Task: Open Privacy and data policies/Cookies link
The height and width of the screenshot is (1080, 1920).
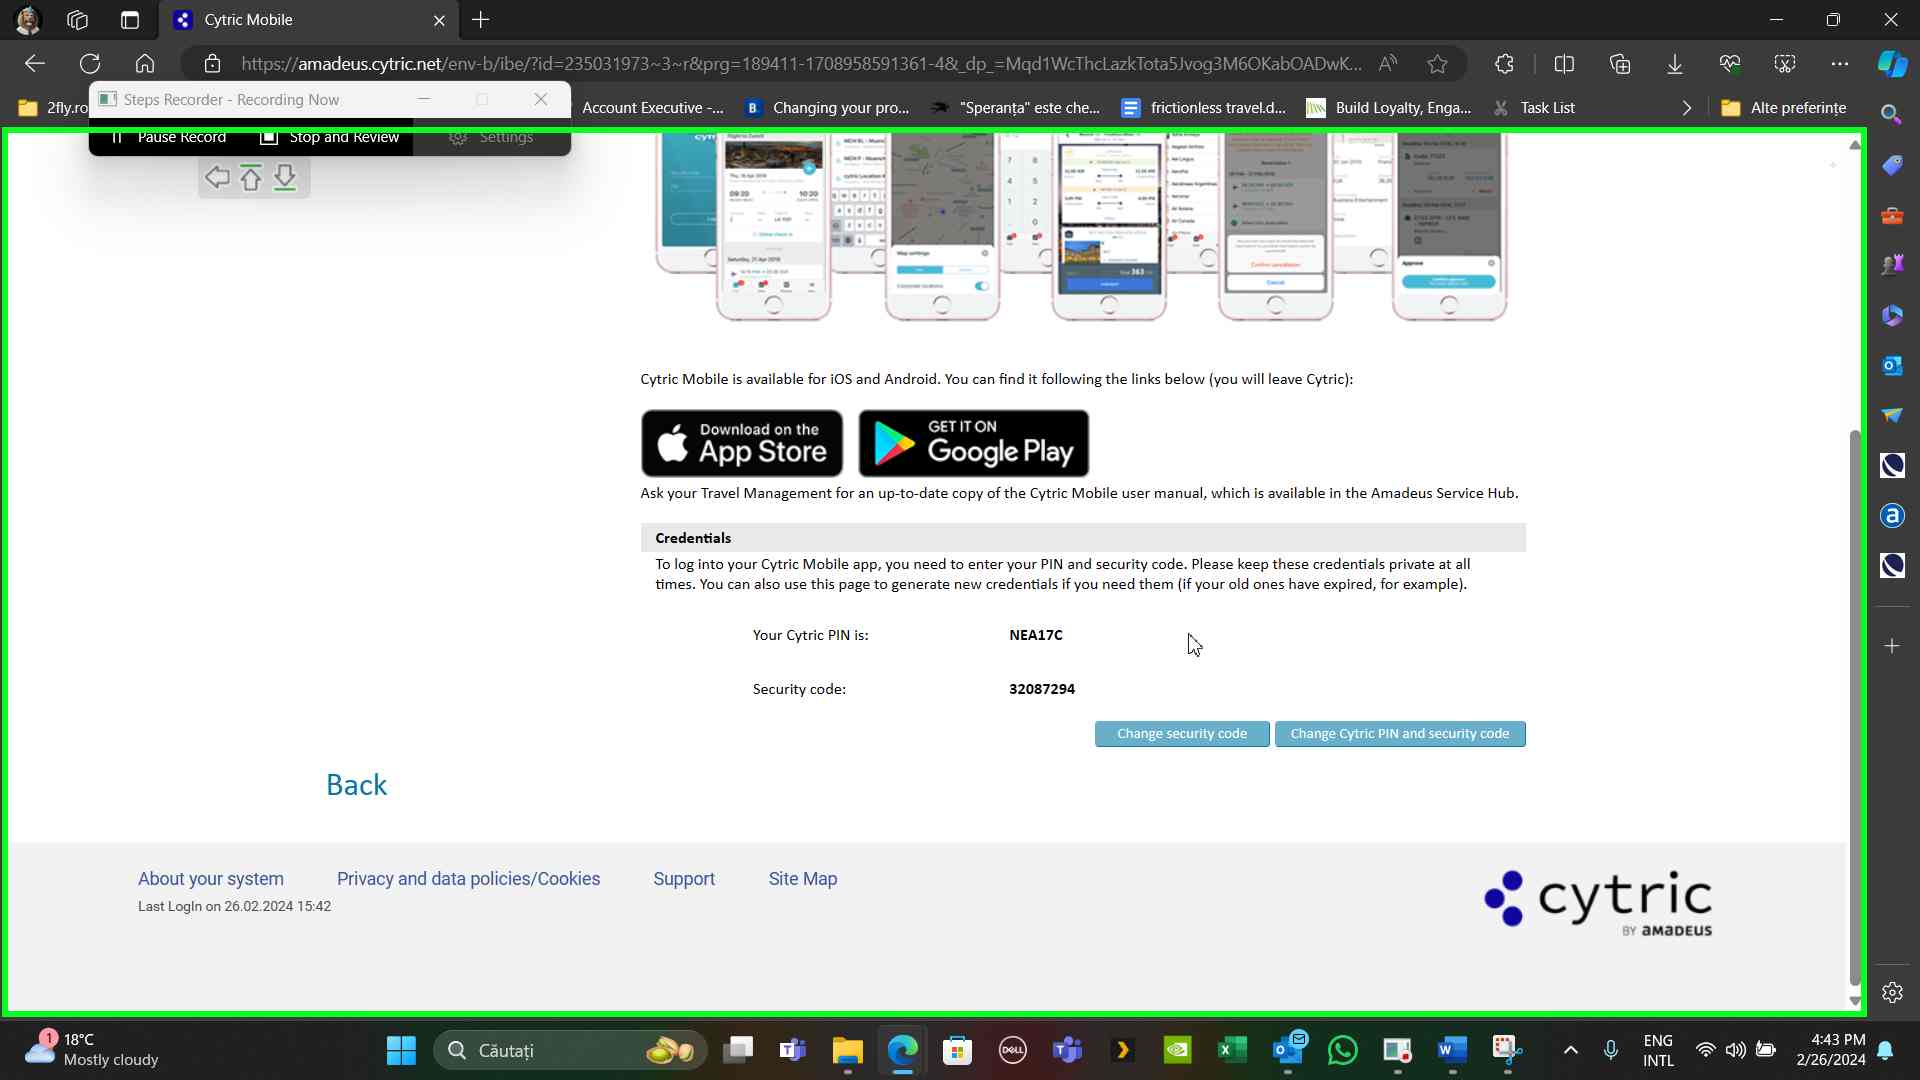Action: click(468, 879)
